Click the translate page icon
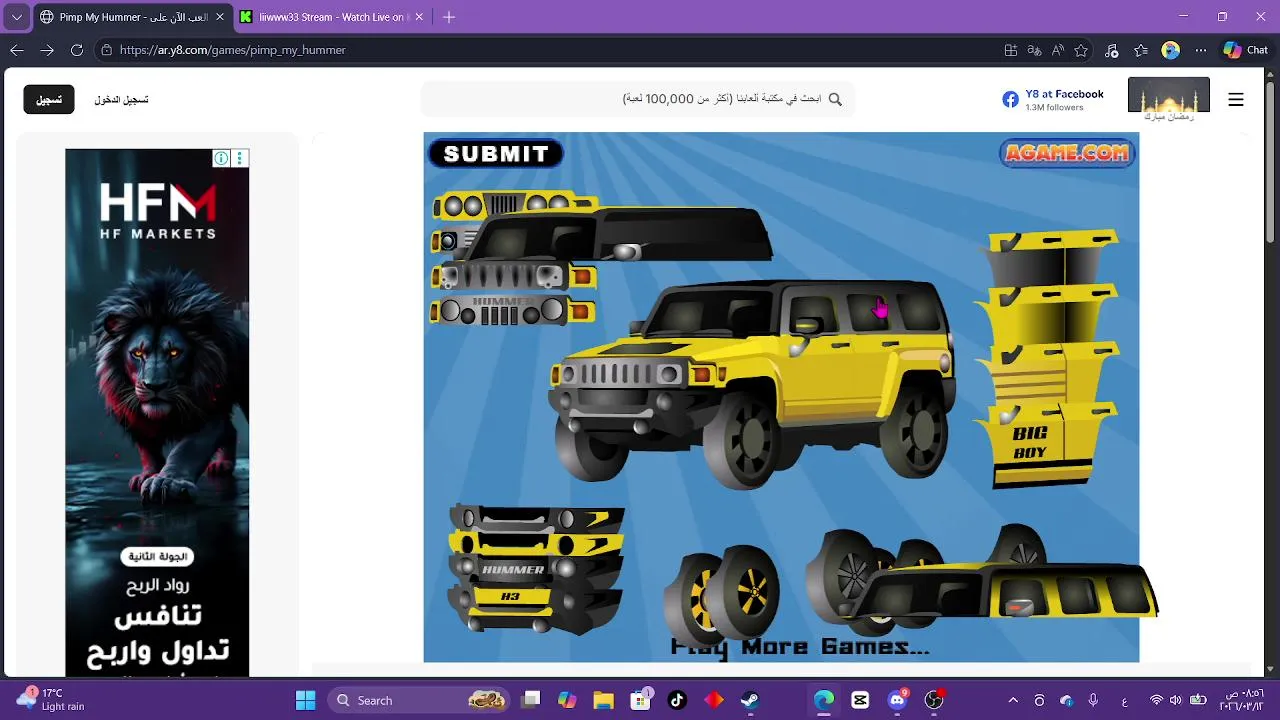 (x=1034, y=50)
